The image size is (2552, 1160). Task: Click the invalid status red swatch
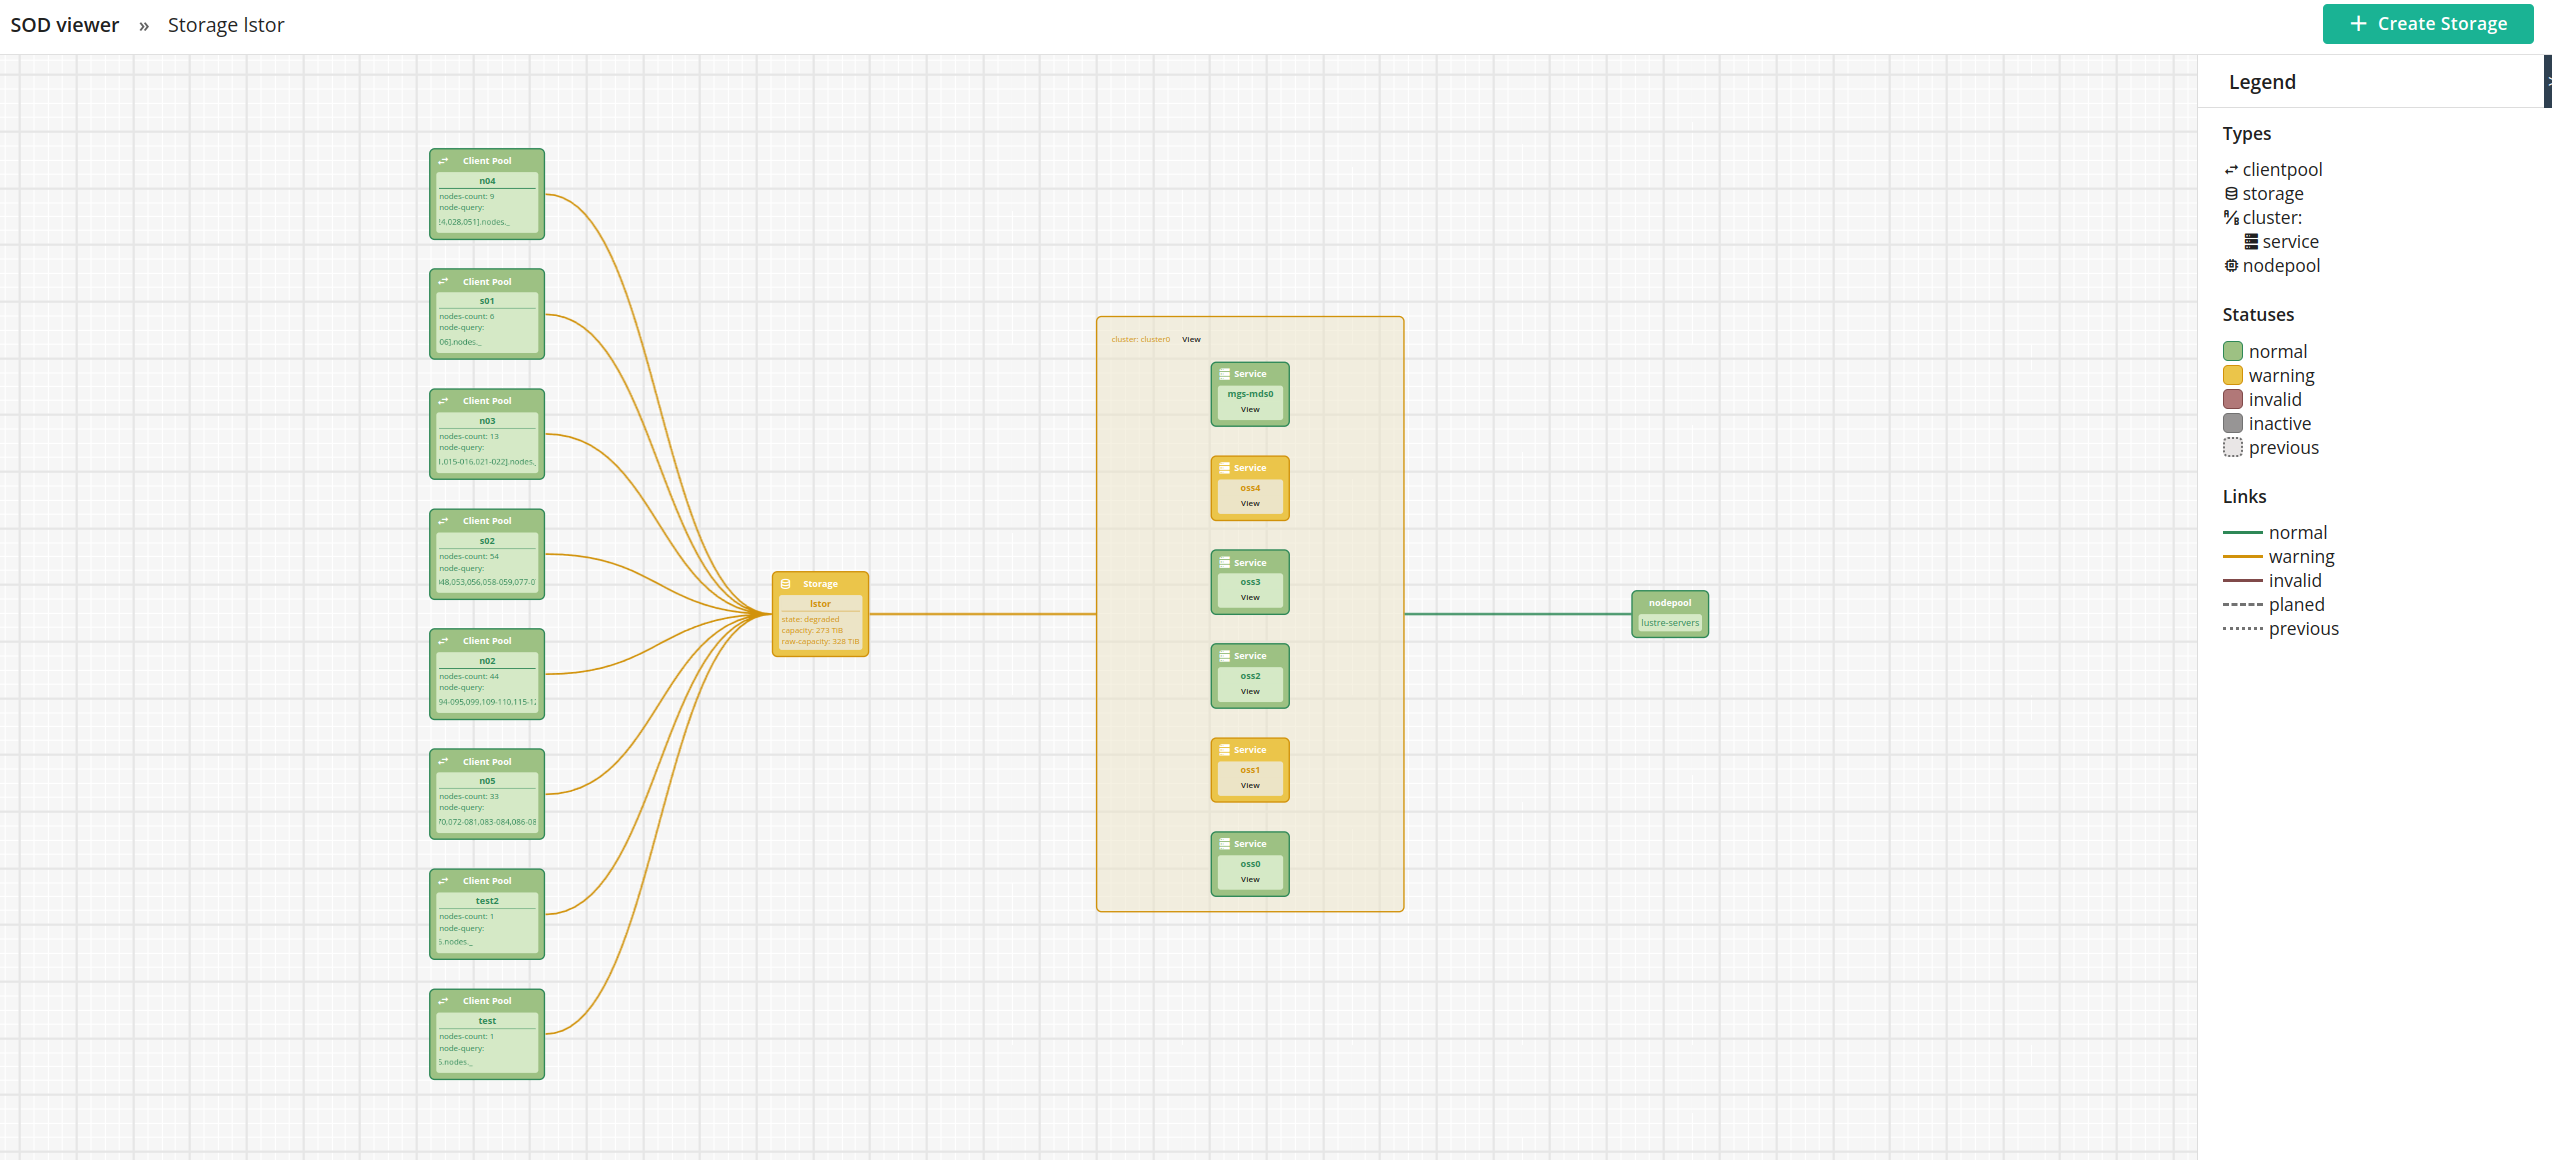click(2233, 399)
